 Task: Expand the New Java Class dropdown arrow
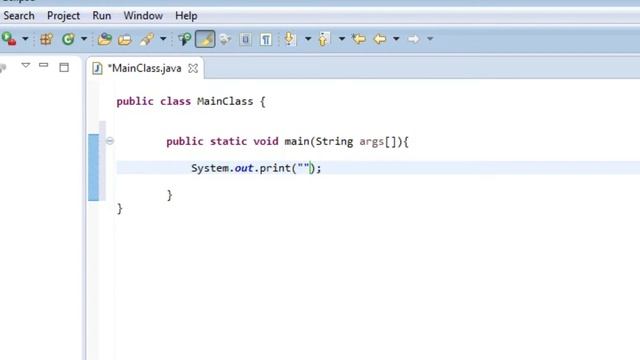[84, 39]
